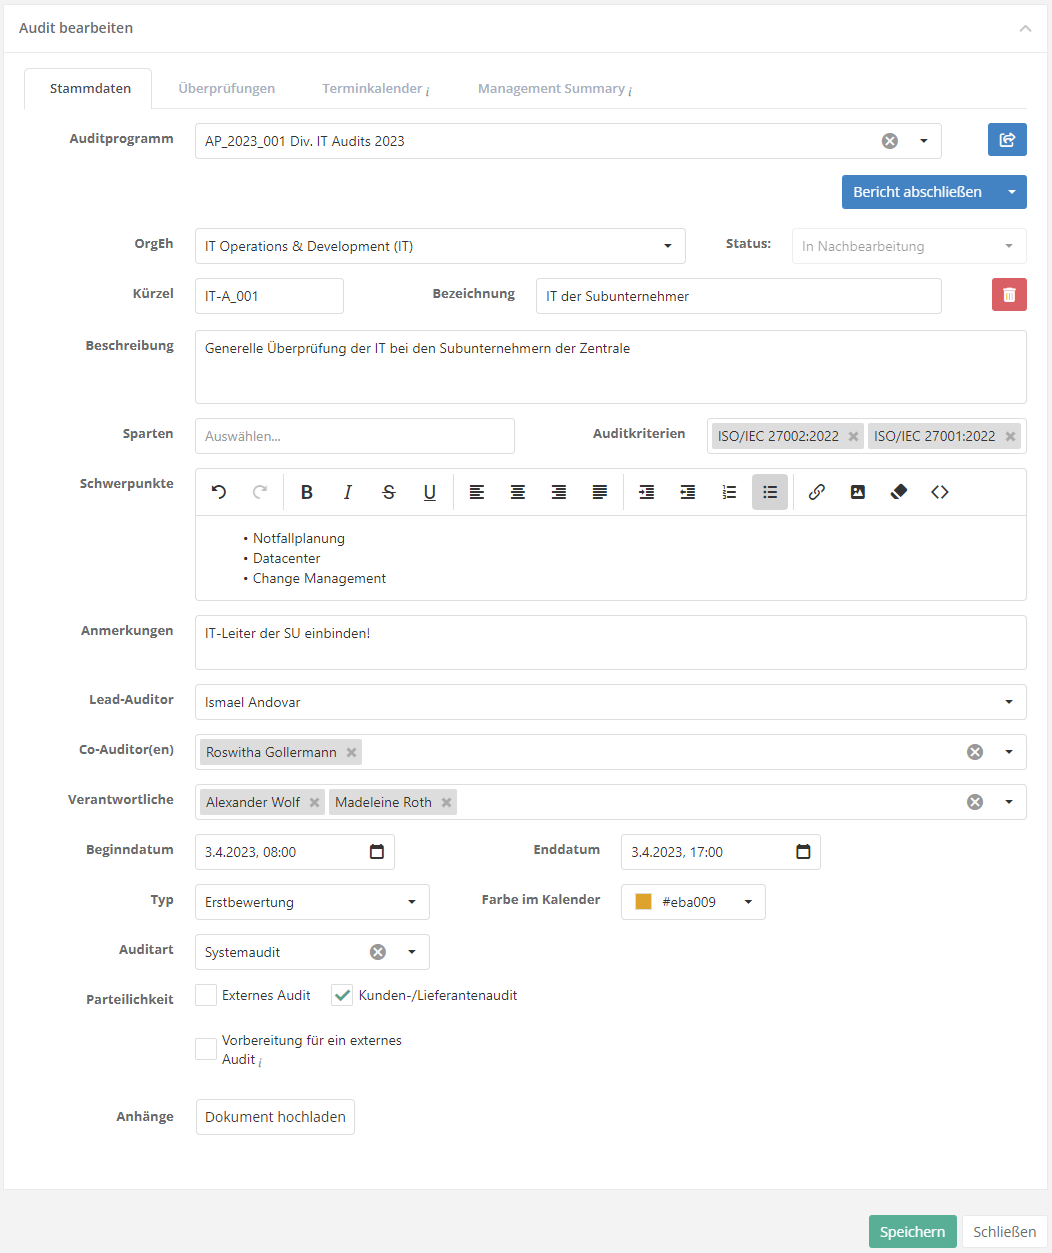This screenshot has height=1253, width=1052.
Task: Click the Dokument hochladen button
Action: coord(275,1117)
